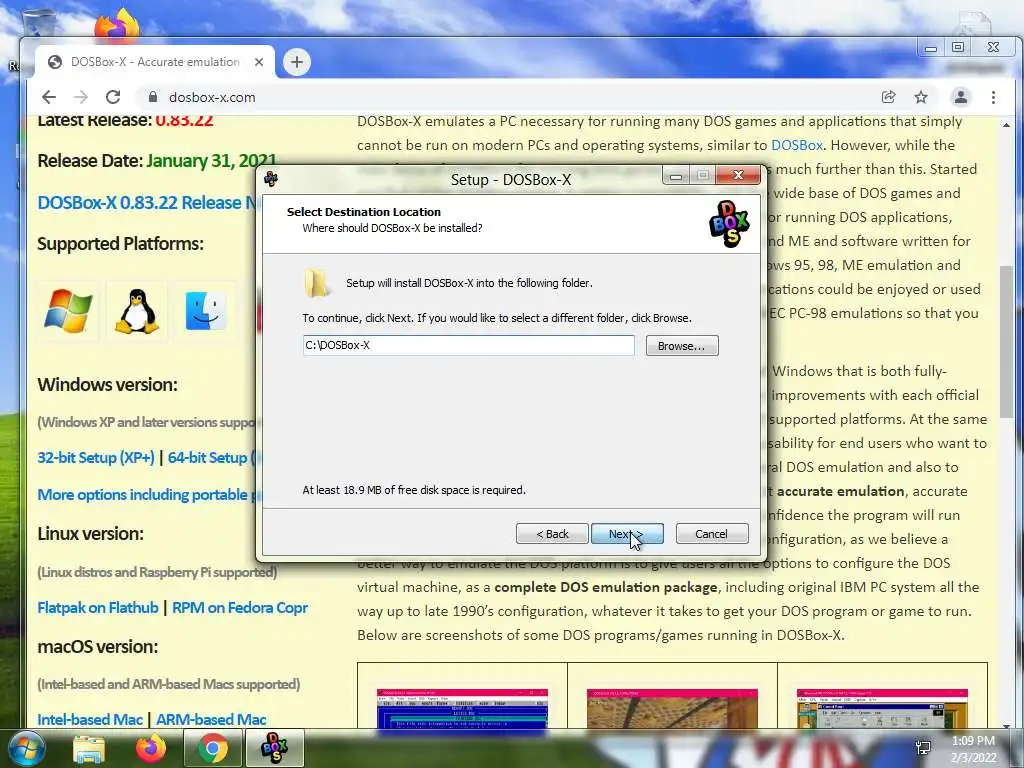This screenshot has height=768, width=1024.
Task: Open Intel-based Mac download link
Action: [90, 720]
